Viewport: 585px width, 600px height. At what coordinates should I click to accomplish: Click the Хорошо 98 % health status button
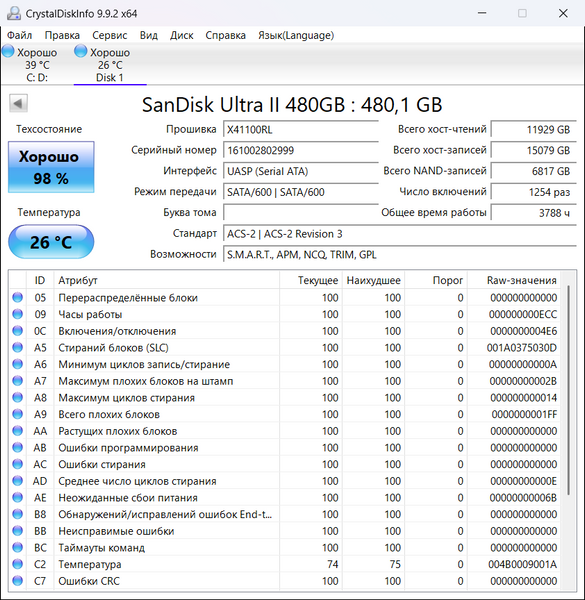(51, 167)
